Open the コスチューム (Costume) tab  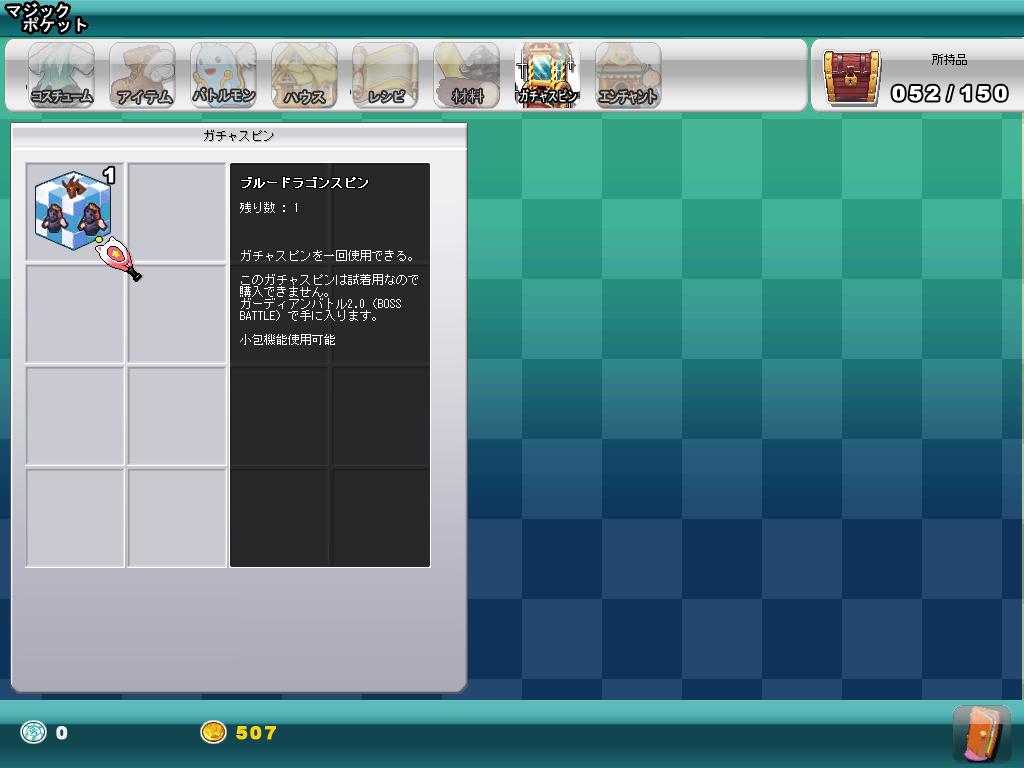coord(61,75)
